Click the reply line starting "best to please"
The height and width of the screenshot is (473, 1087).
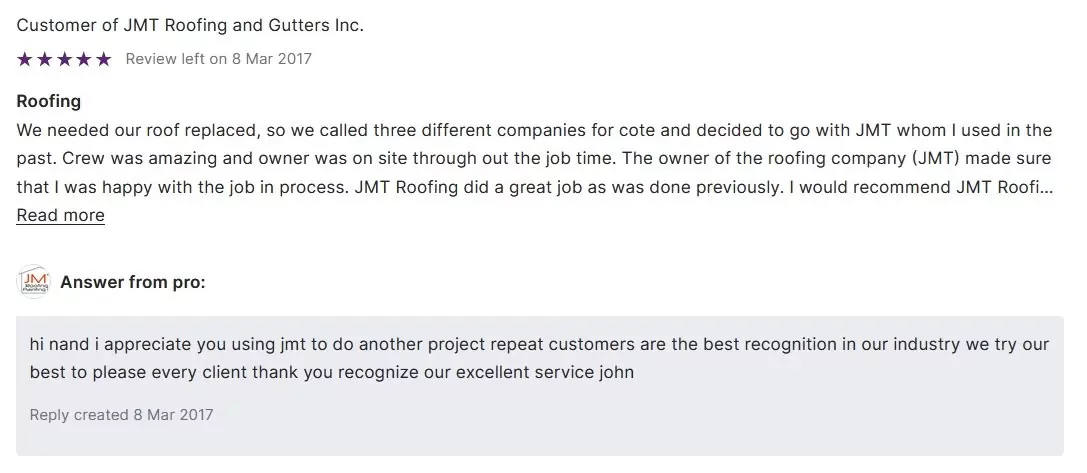pos(300,373)
